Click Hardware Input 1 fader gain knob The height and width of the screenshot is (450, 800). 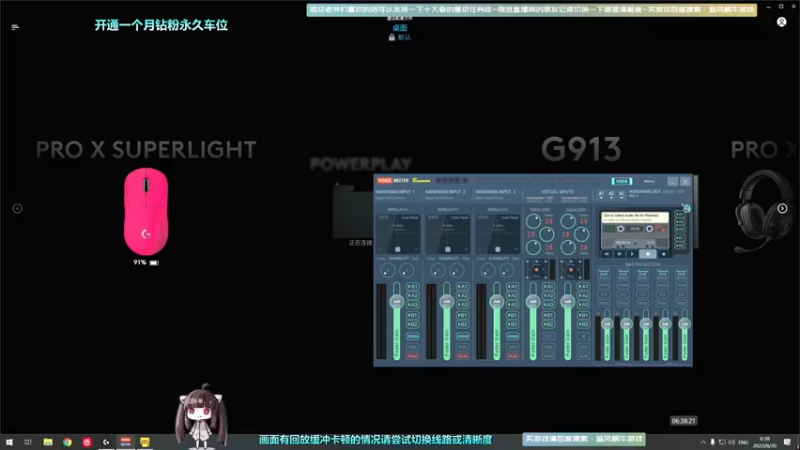tap(396, 302)
